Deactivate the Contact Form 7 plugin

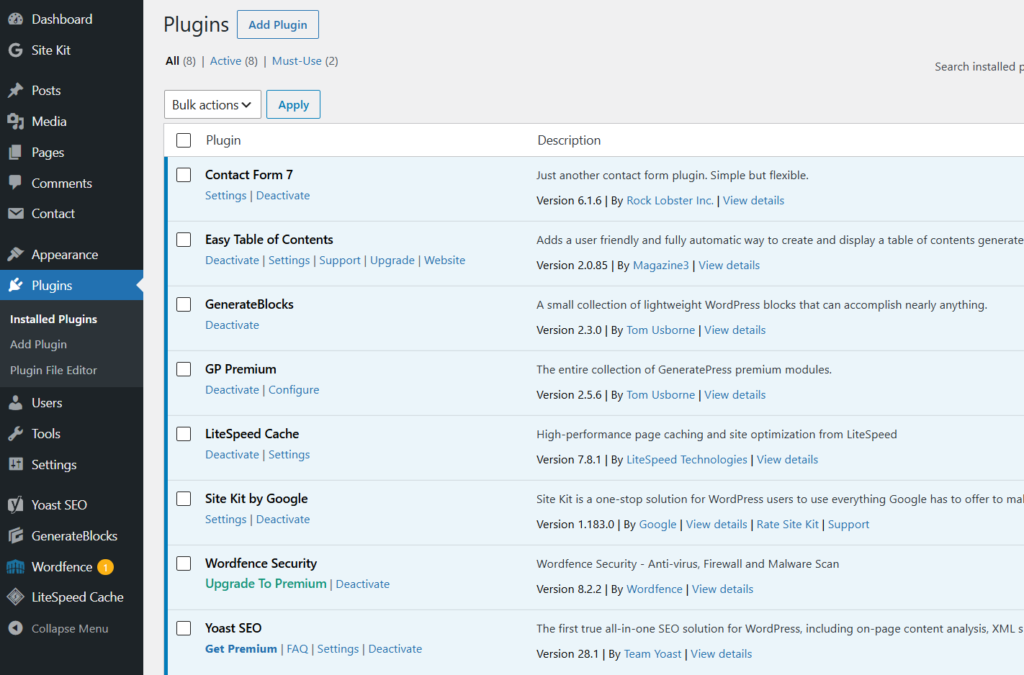pos(283,195)
